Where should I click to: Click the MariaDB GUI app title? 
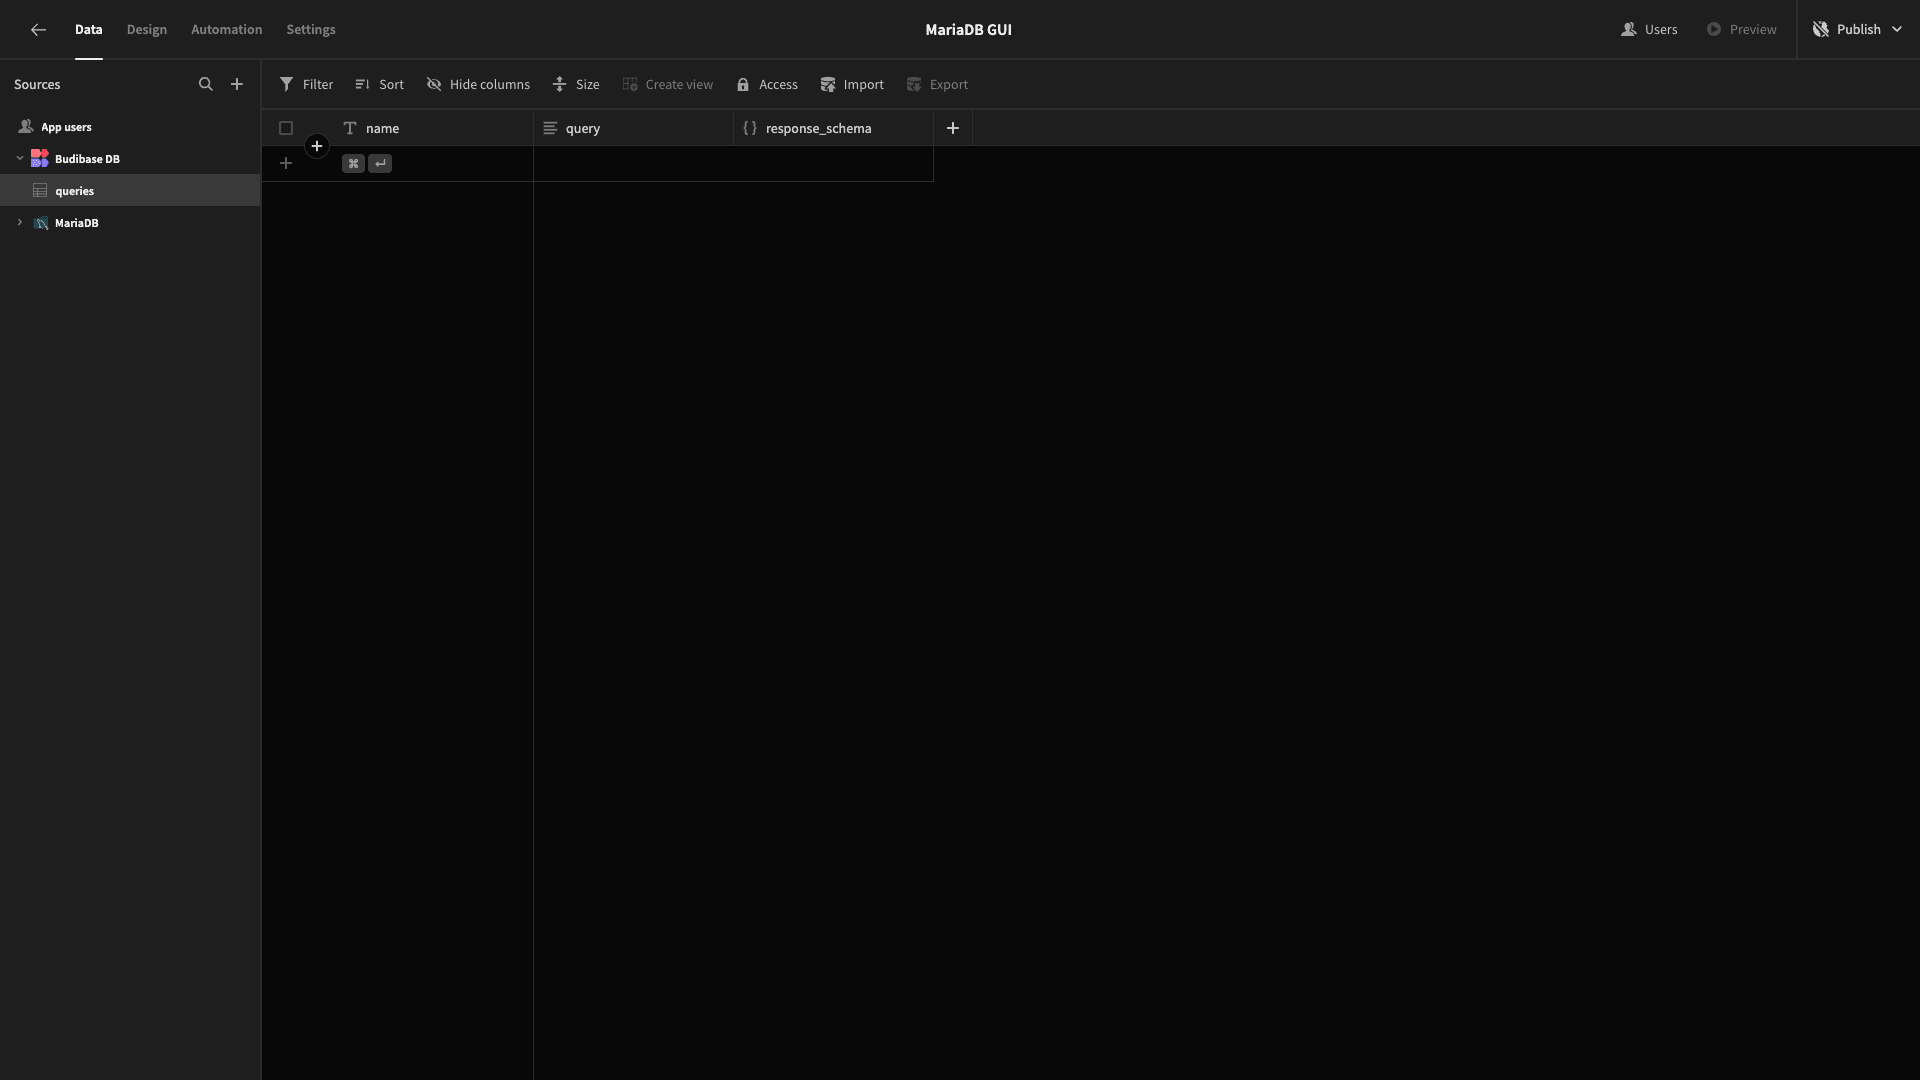tap(968, 30)
